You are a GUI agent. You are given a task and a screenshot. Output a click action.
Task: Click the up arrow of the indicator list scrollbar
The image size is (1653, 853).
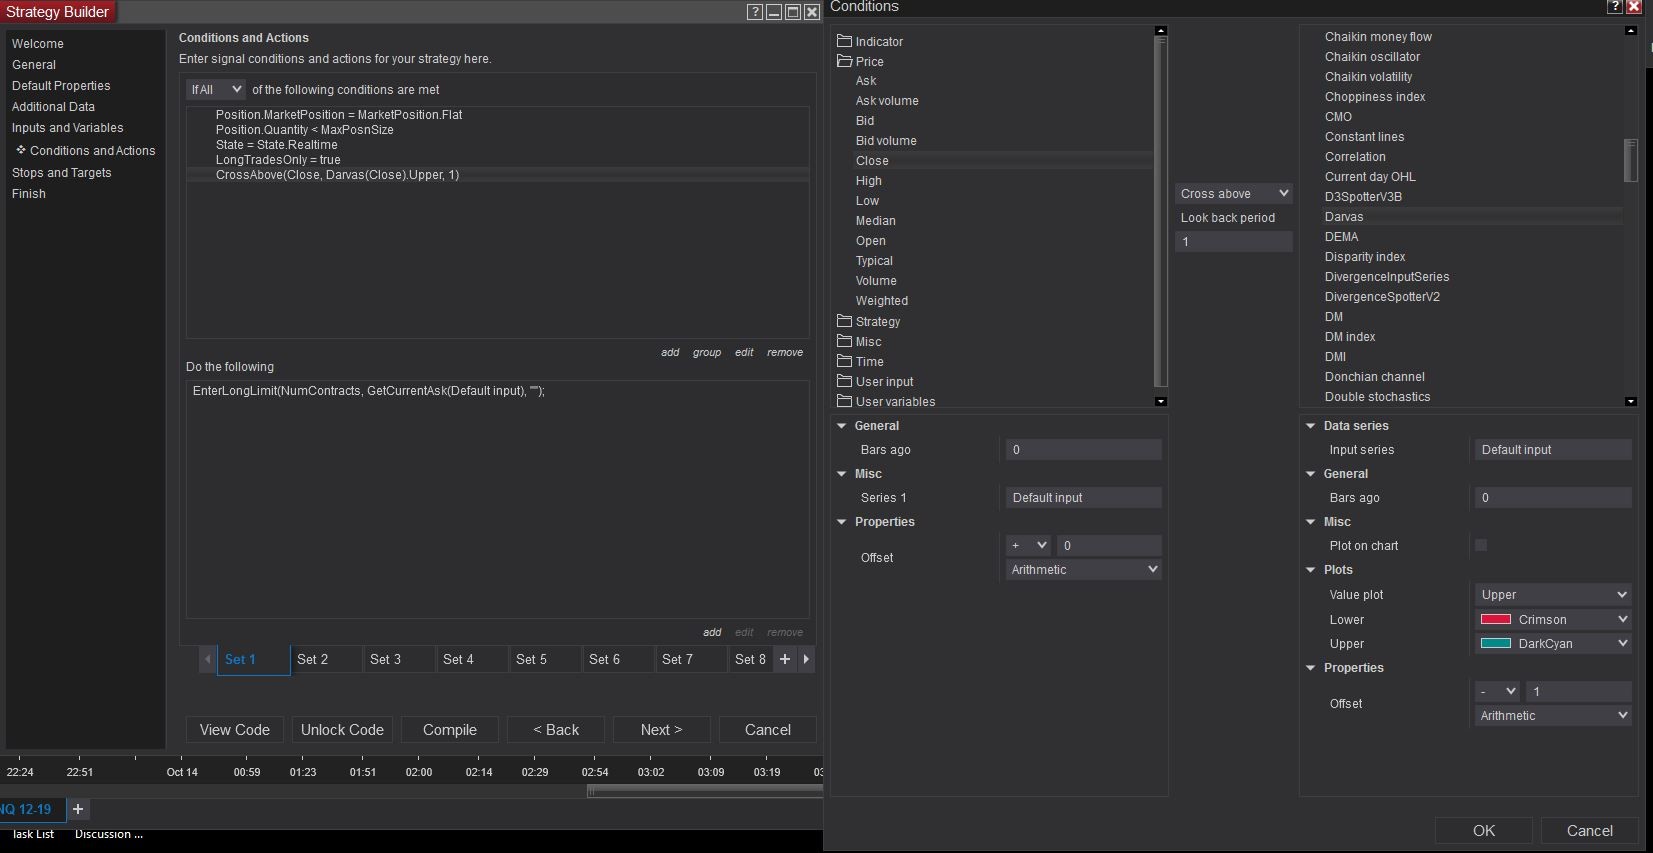pyautogui.click(x=1631, y=31)
